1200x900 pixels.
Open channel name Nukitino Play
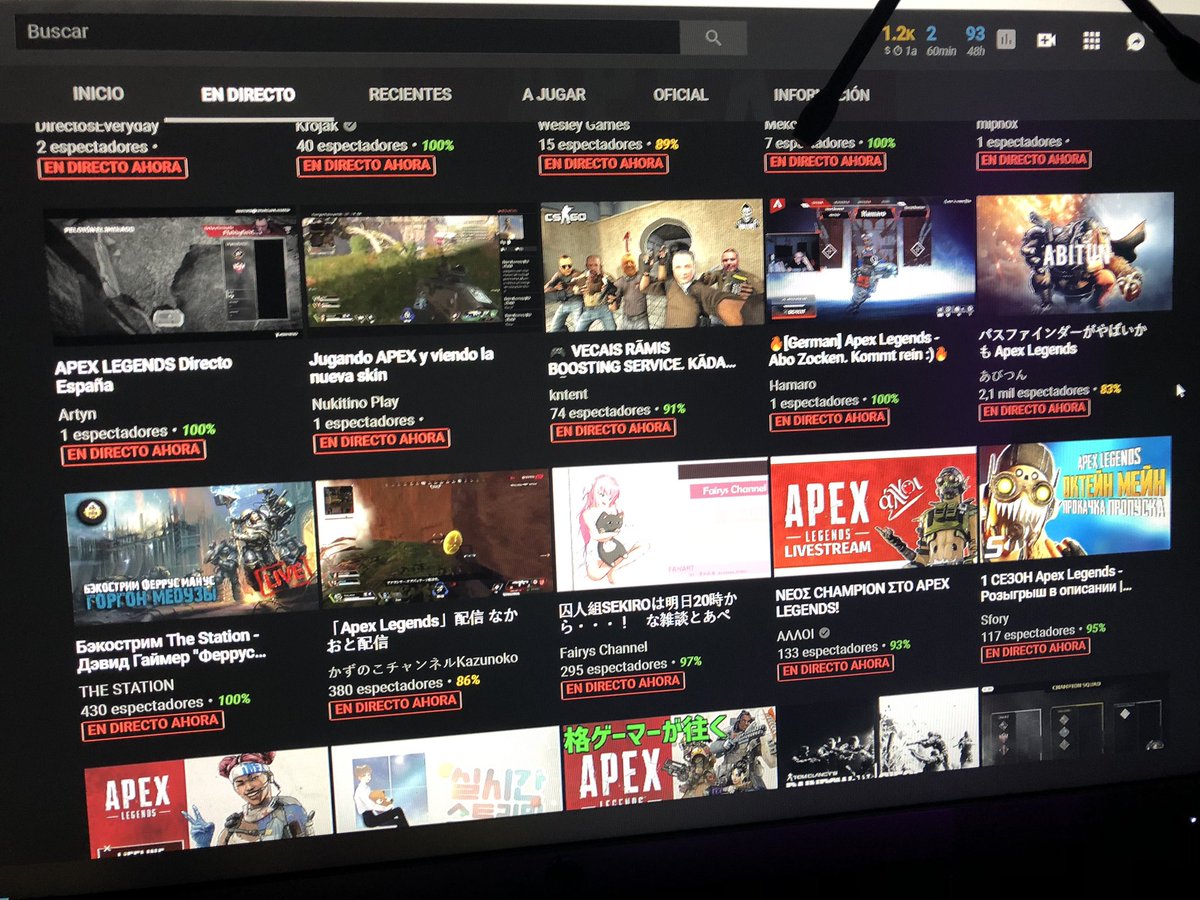[355, 403]
